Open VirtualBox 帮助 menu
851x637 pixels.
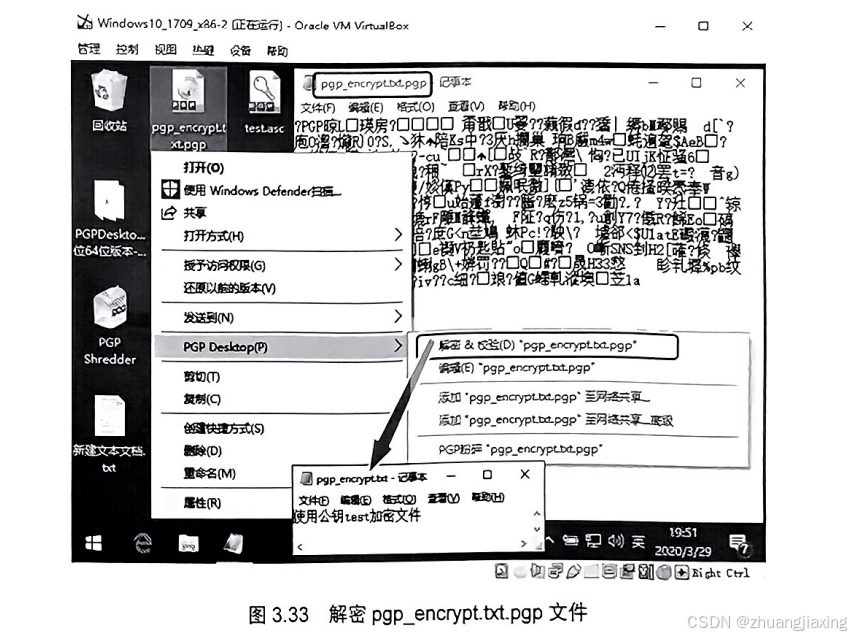277,51
